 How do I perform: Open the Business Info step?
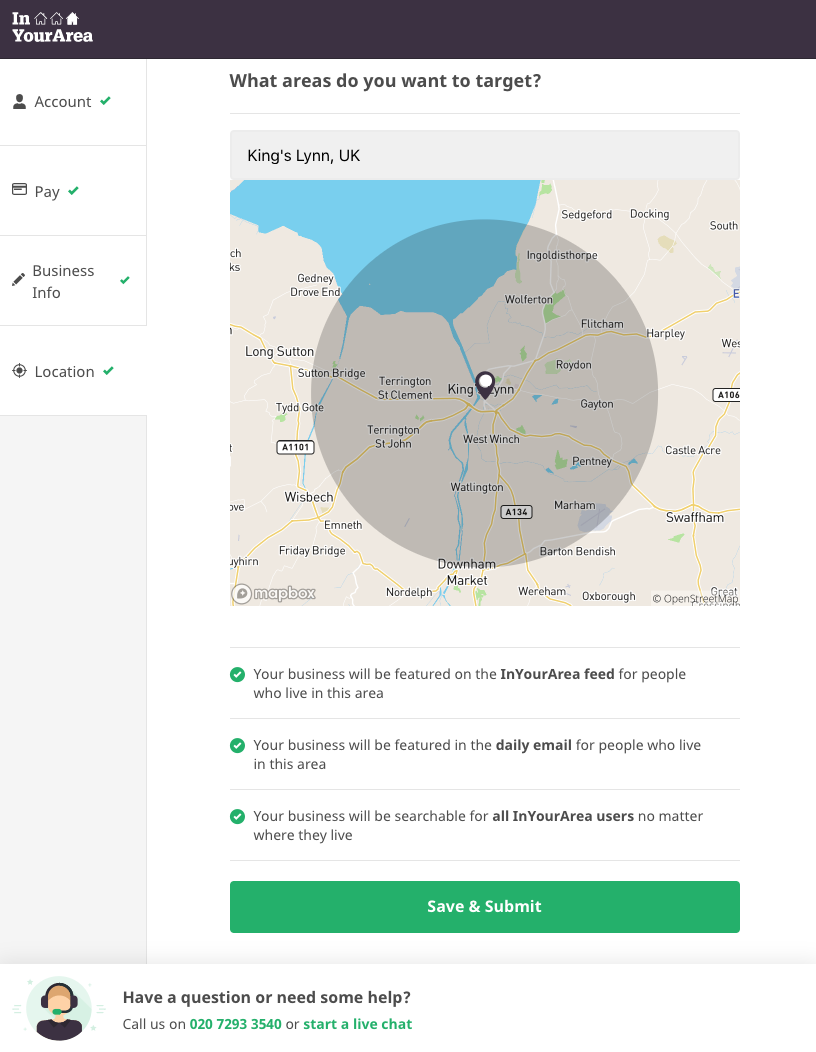(73, 281)
